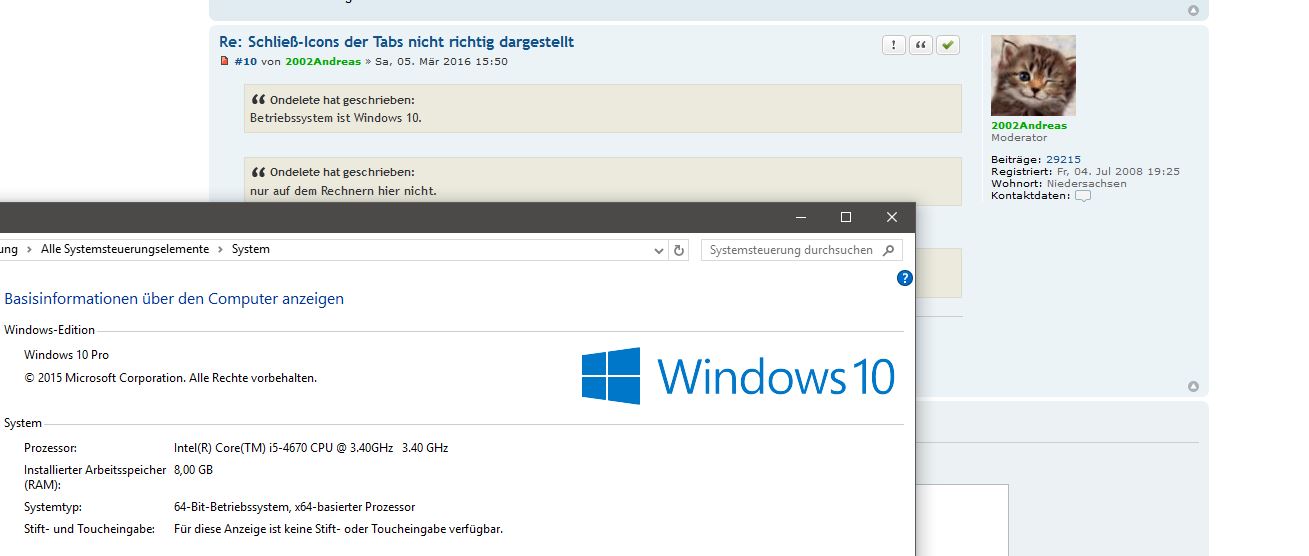The width and height of the screenshot is (1309, 556).
Task: Go to Alle Systemsteuerungselemente breadcrumb
Action: tap(125, 249)
